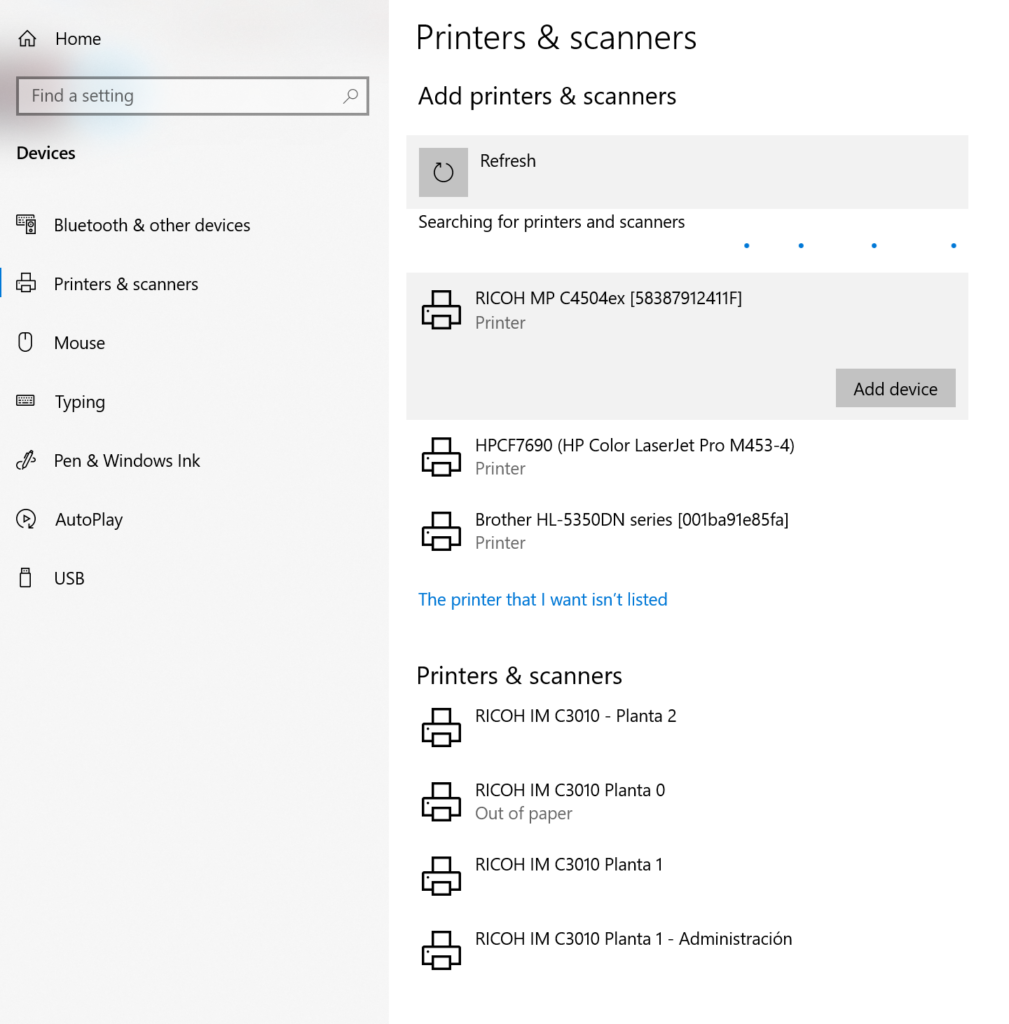Click the search magnifier icon
Screen dimensions: 1009x1024
350,96
